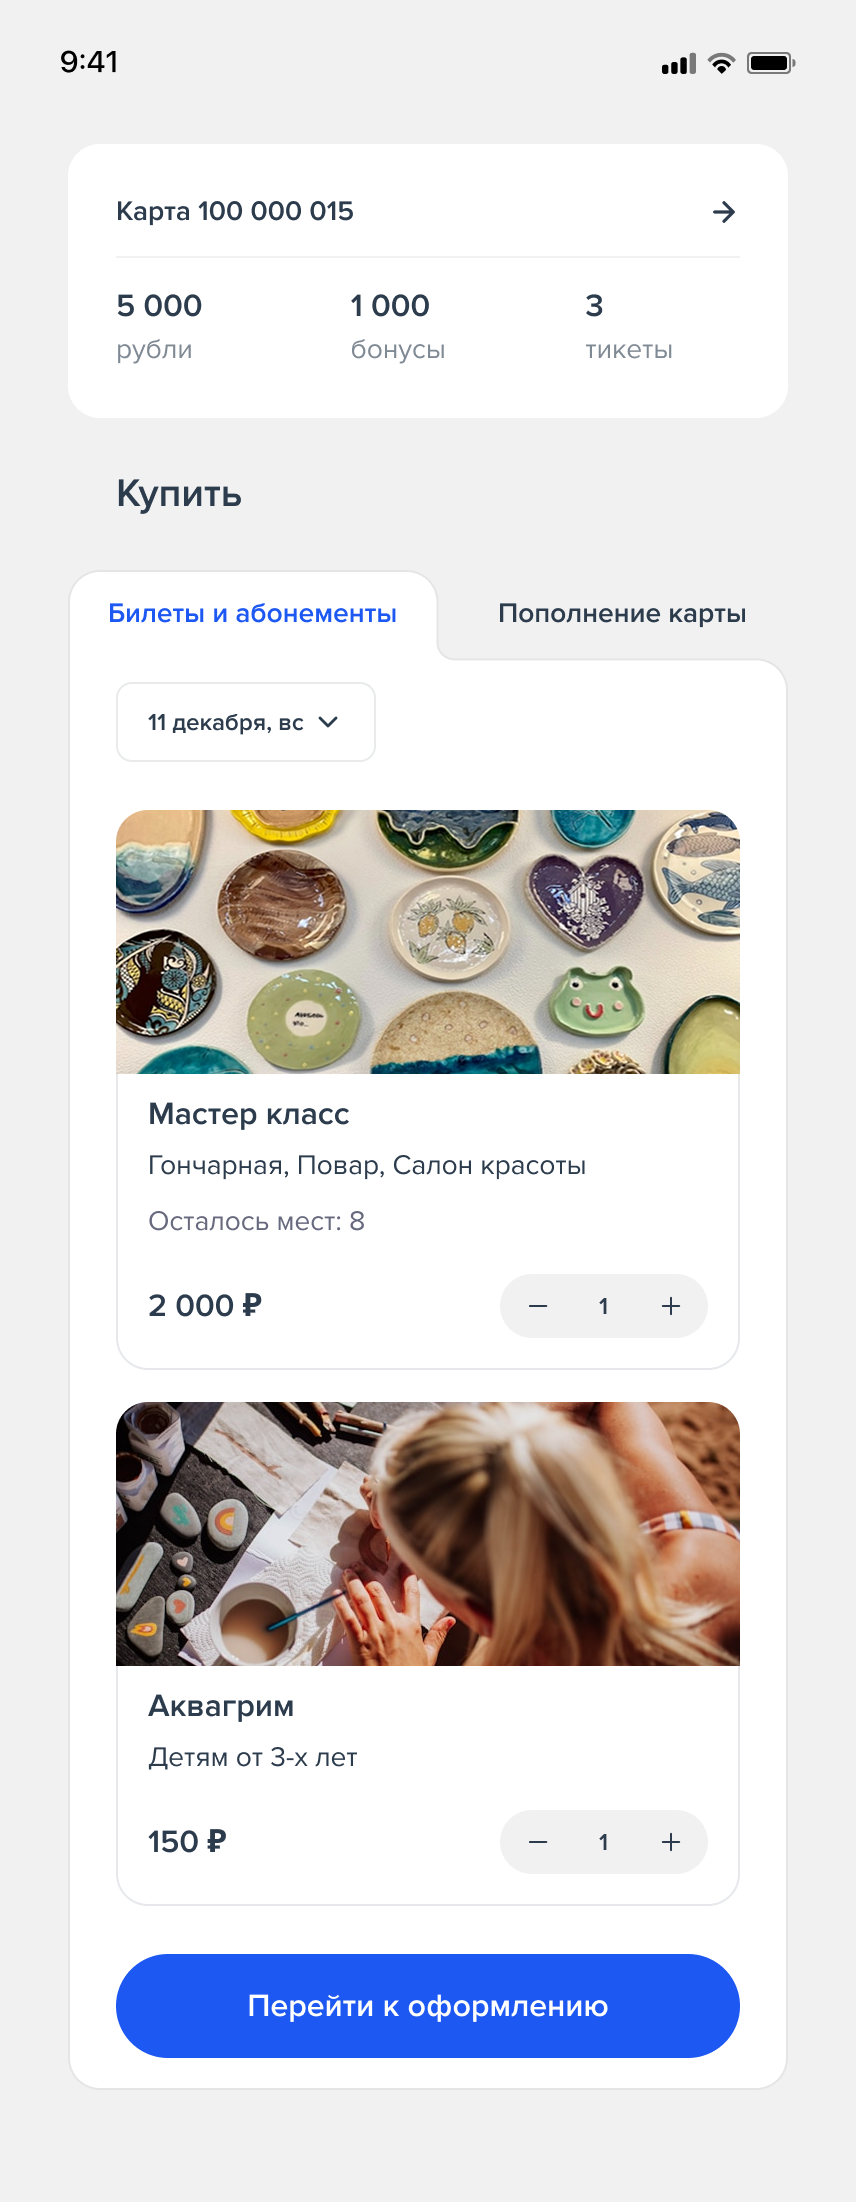
Task: Open the Карта 100 000 015 header
Action: click(x=235, y=211)
